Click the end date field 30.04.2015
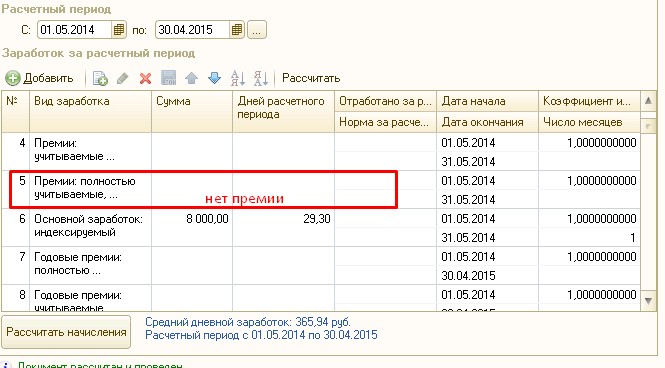Image resolution: width=665 pixels, height=368 pixels. [193, 30]
